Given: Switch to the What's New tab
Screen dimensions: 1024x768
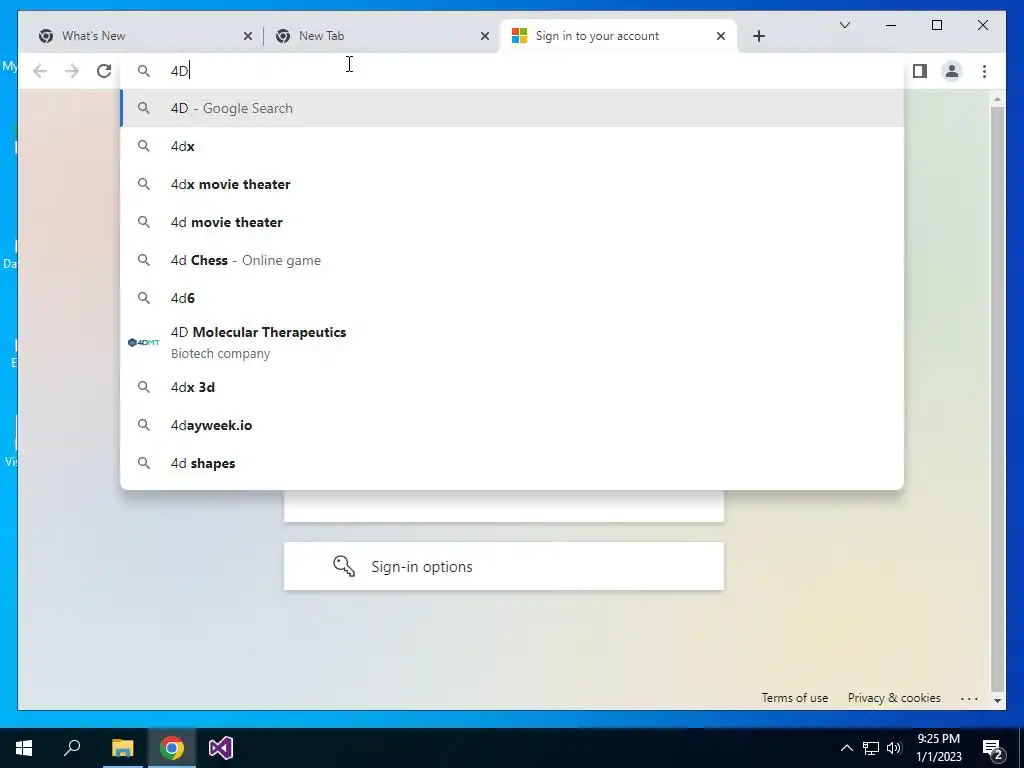Looking at the screenshot, I should (x=144, y=36).
